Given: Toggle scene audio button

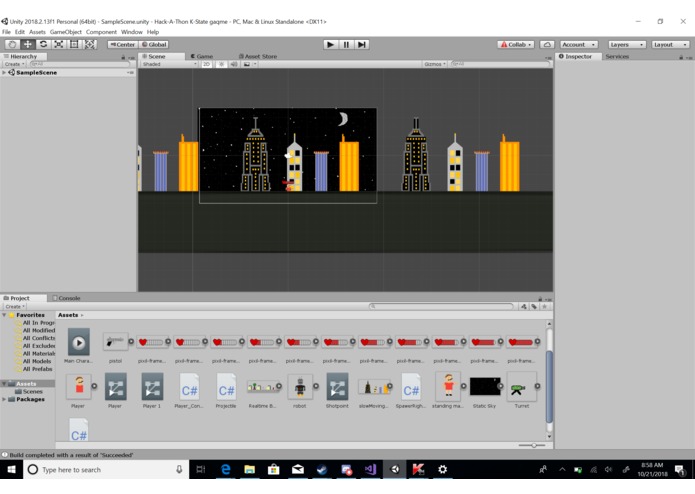Looking at the screenshot, I should click(x=234, y=64).
